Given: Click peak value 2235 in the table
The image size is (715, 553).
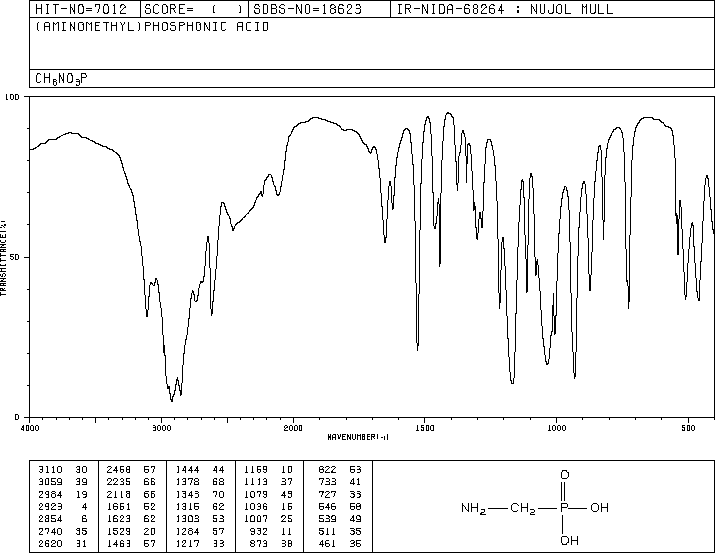Looking at the screenshot, I should click(x=119, y=482).
